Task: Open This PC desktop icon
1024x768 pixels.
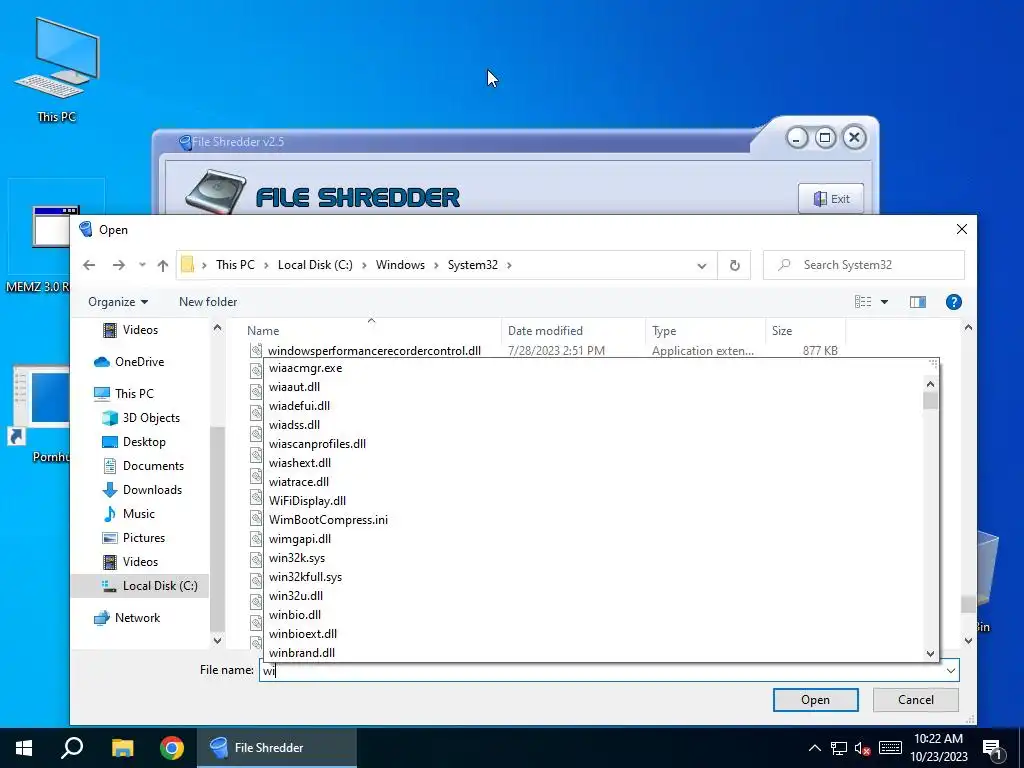Action: click(57, 71)
